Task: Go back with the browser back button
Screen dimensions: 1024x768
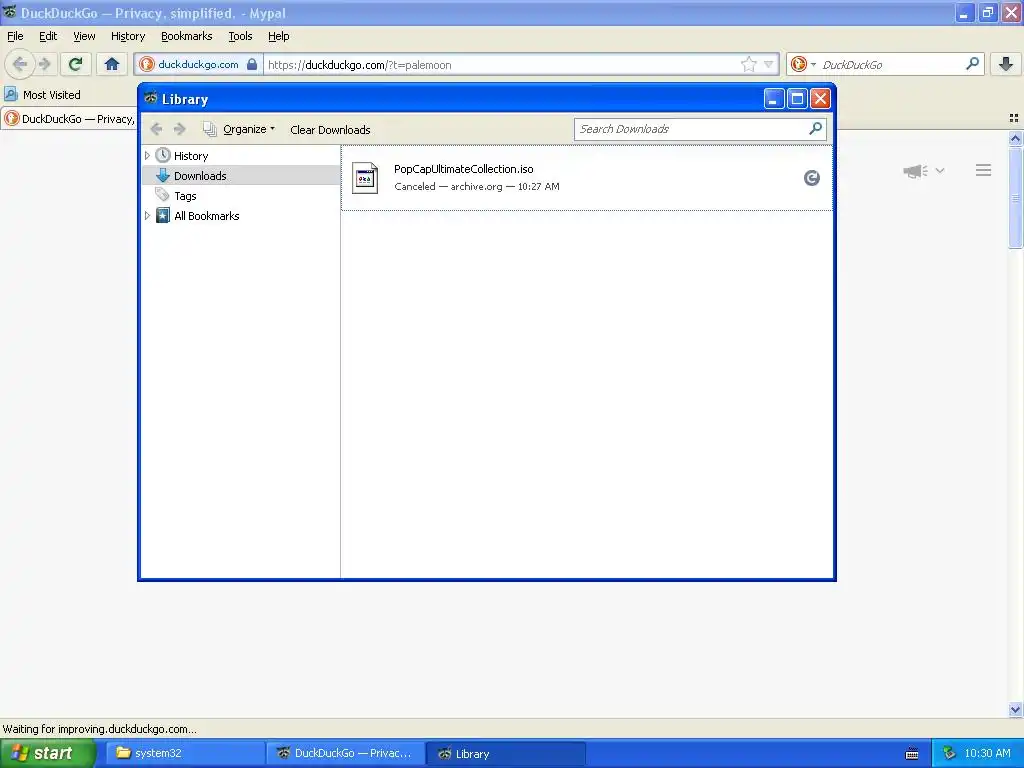Action: (x=20, y=64)
